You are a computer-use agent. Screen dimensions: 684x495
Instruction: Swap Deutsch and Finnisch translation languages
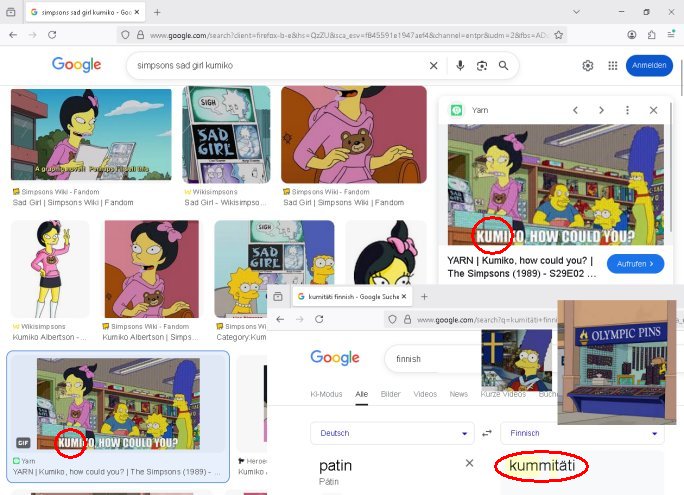[x=487, y=434]
